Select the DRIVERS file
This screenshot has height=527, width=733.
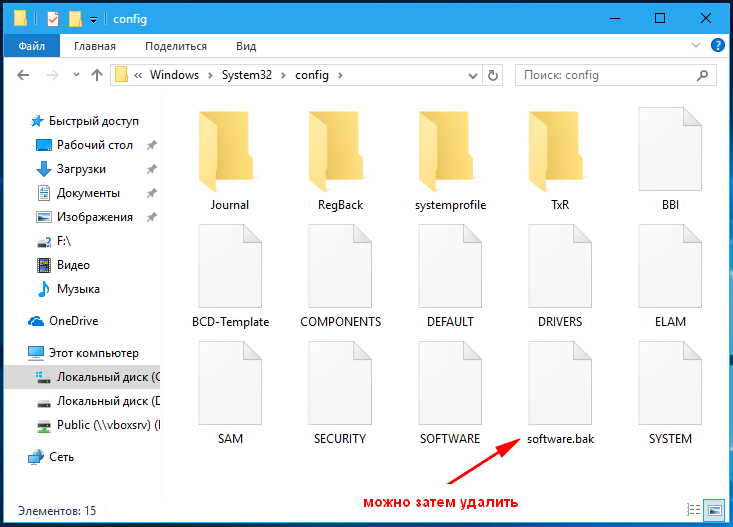560,277
